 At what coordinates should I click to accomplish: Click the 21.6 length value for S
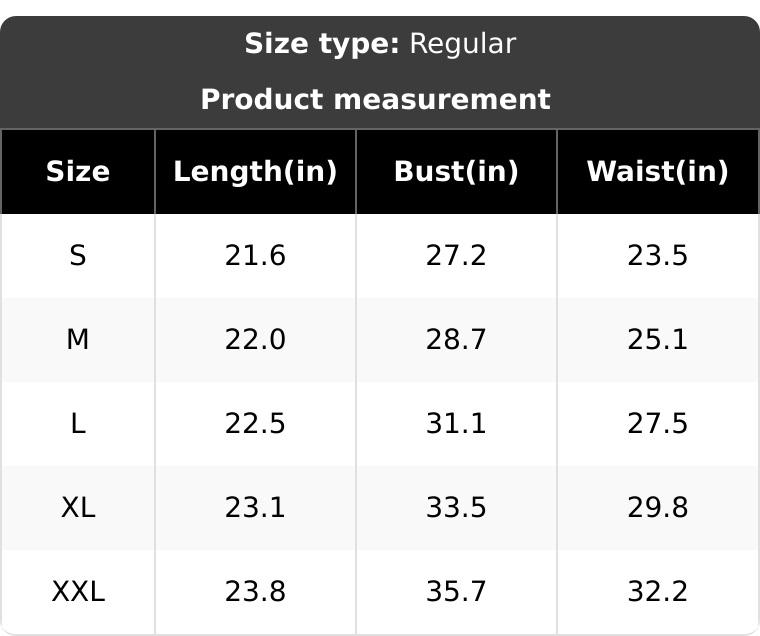(x=255, y=255)
